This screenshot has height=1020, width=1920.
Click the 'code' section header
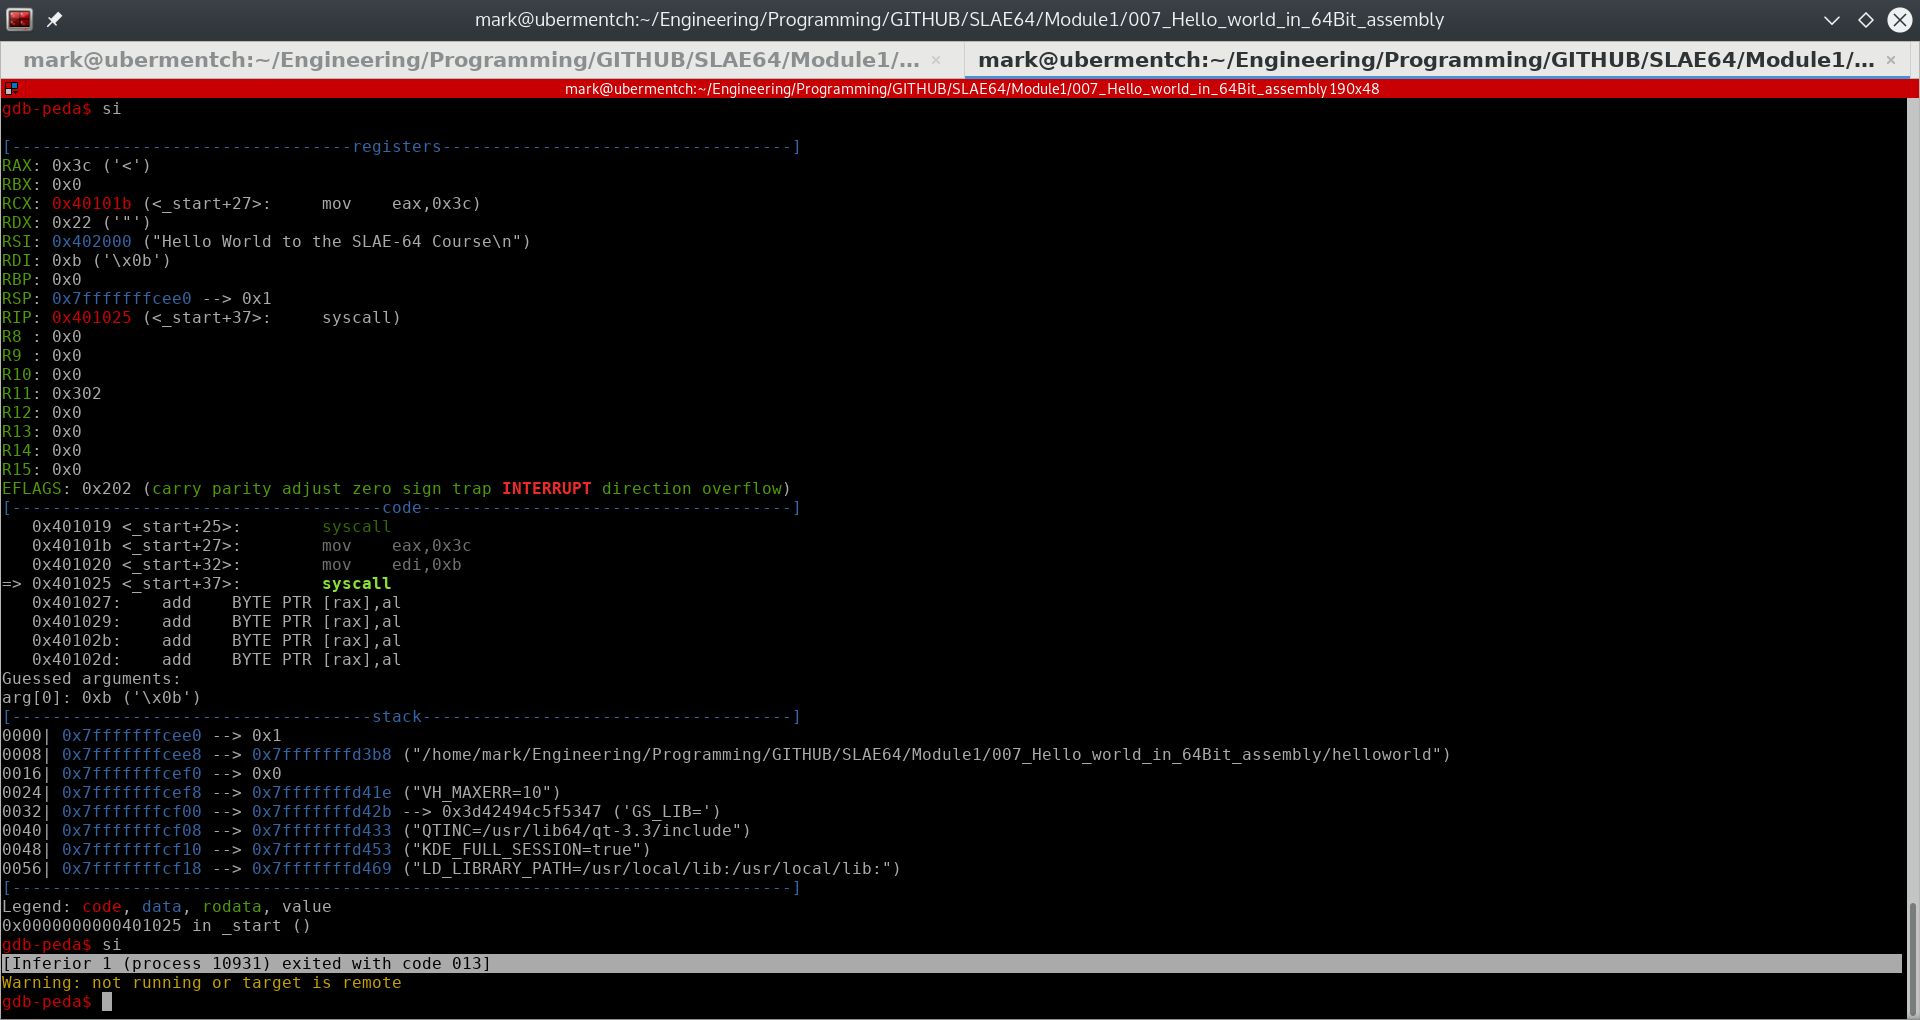coord(401,508)
